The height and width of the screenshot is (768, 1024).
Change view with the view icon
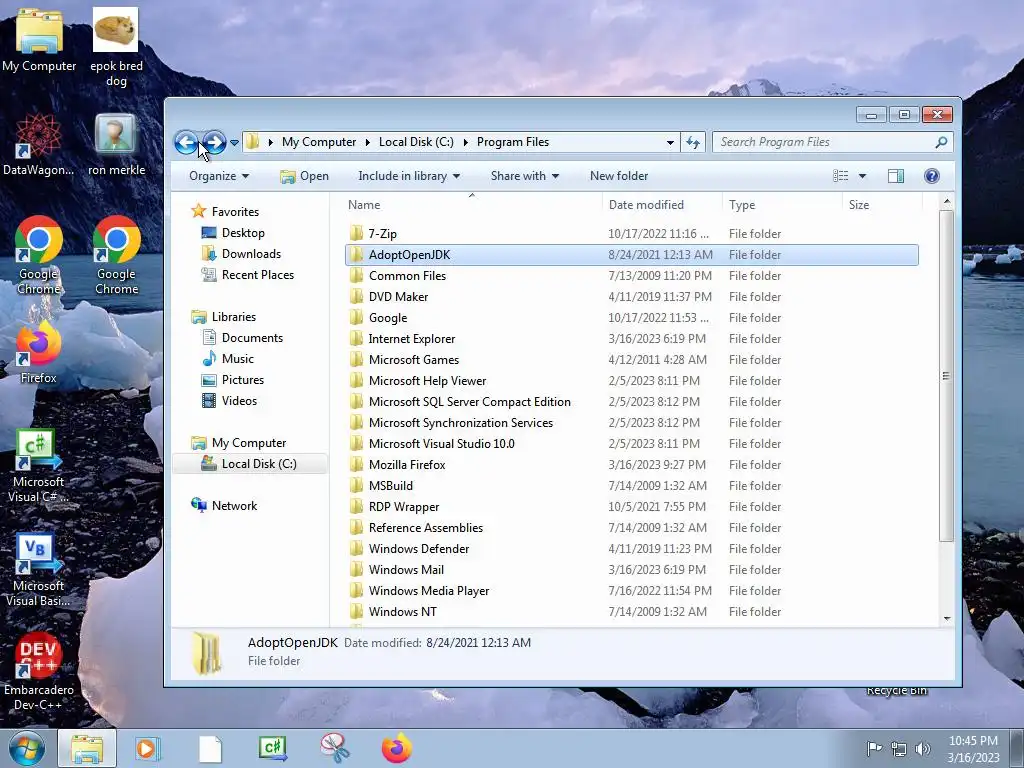tap(840, 176)
